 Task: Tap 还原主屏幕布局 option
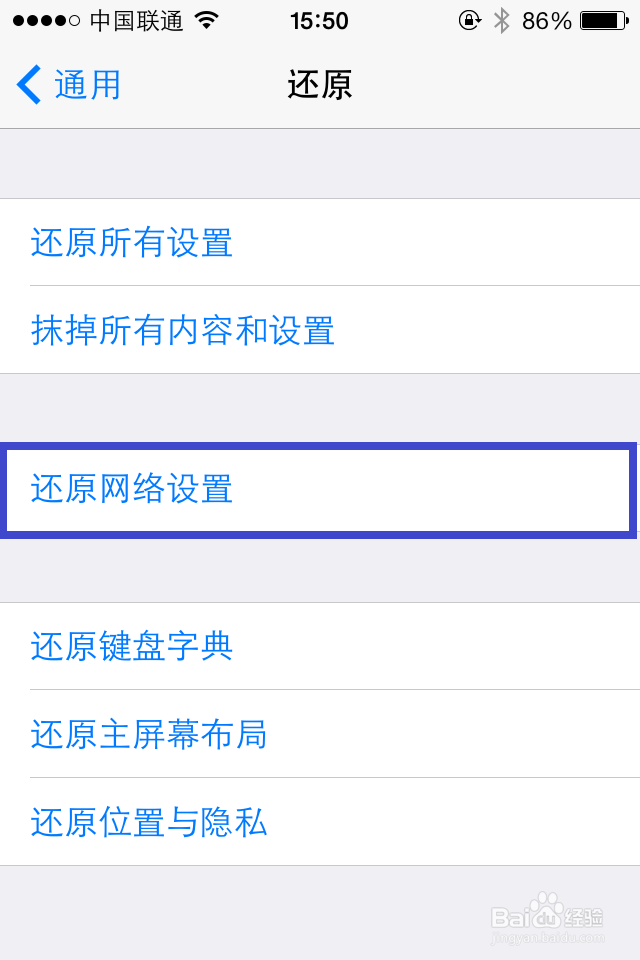(x=147, y=735)
